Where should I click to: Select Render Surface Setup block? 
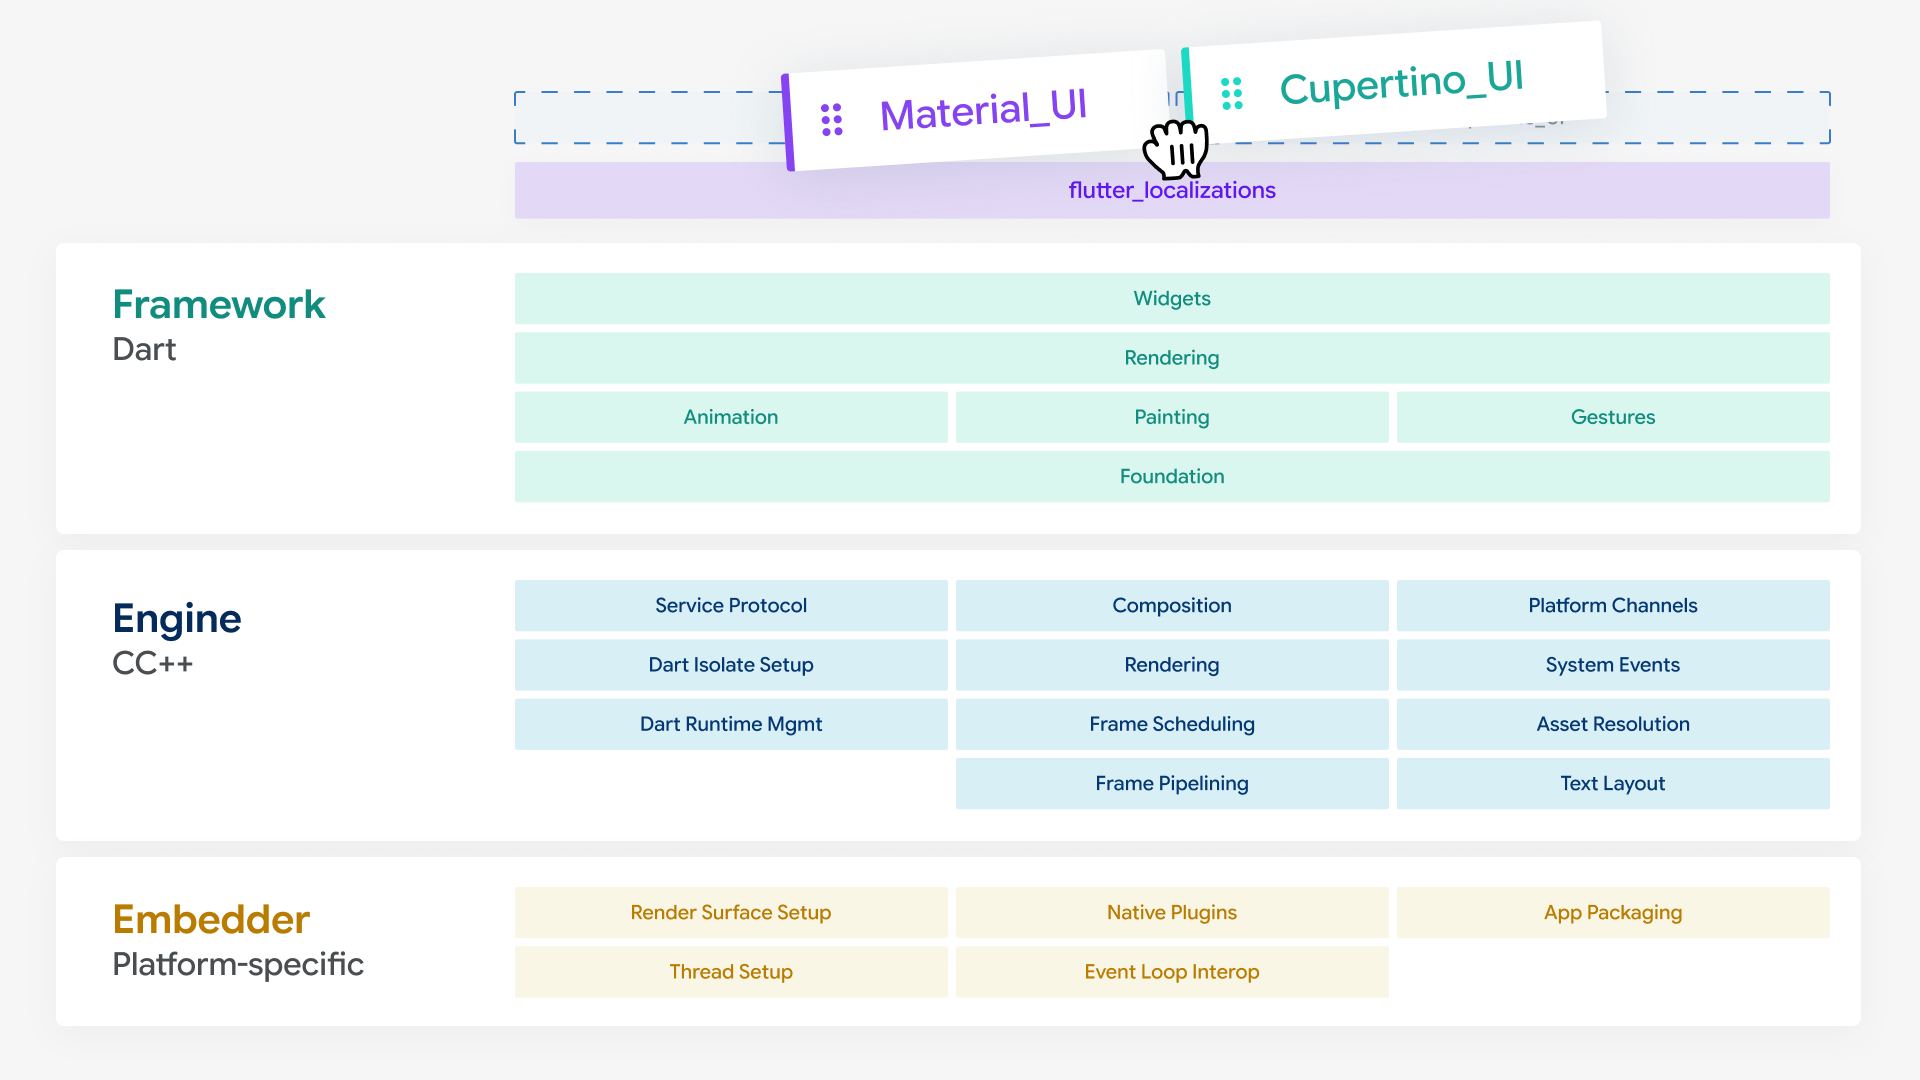click(731, 912)
